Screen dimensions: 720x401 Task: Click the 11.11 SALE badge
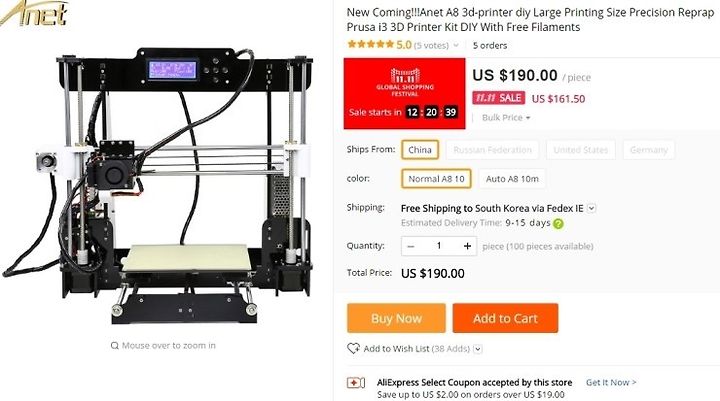click(498, 98)
